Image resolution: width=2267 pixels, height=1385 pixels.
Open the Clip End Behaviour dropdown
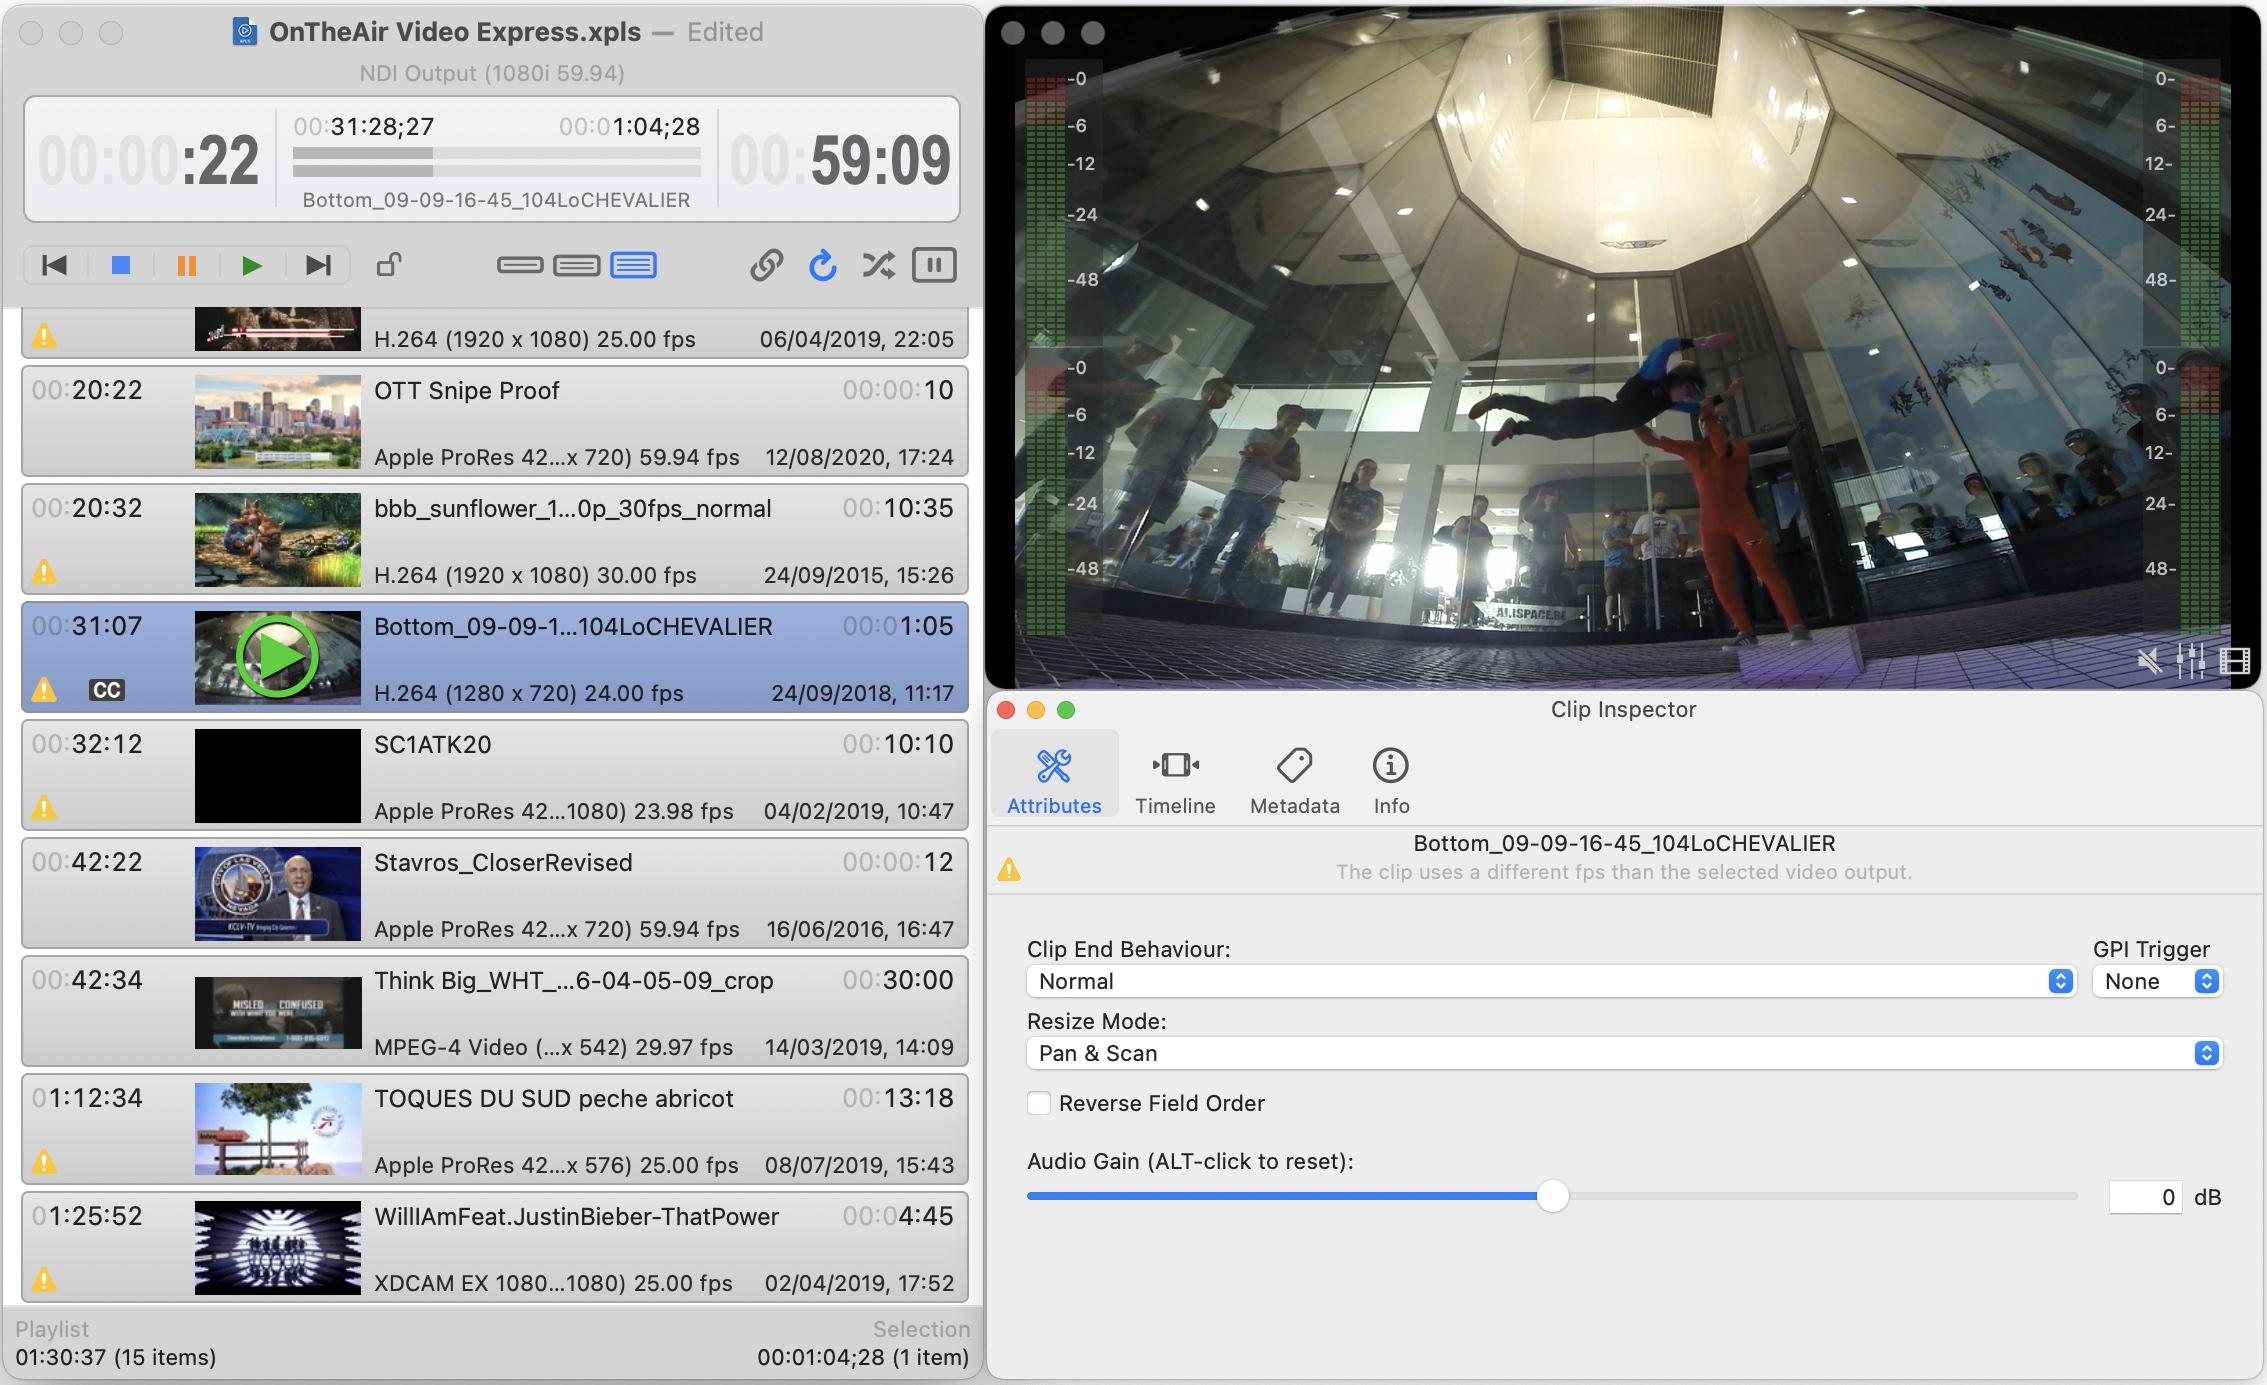(1550, 981)
